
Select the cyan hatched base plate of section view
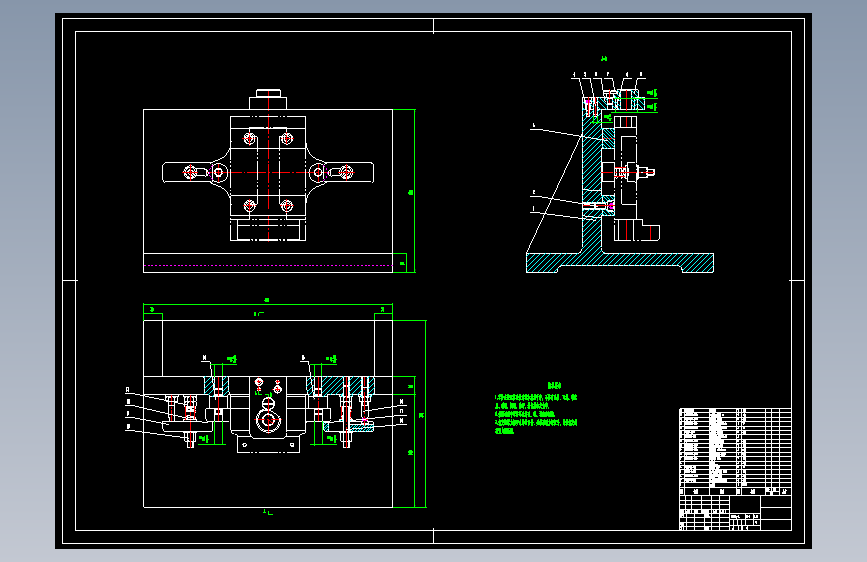click(620, 263)
